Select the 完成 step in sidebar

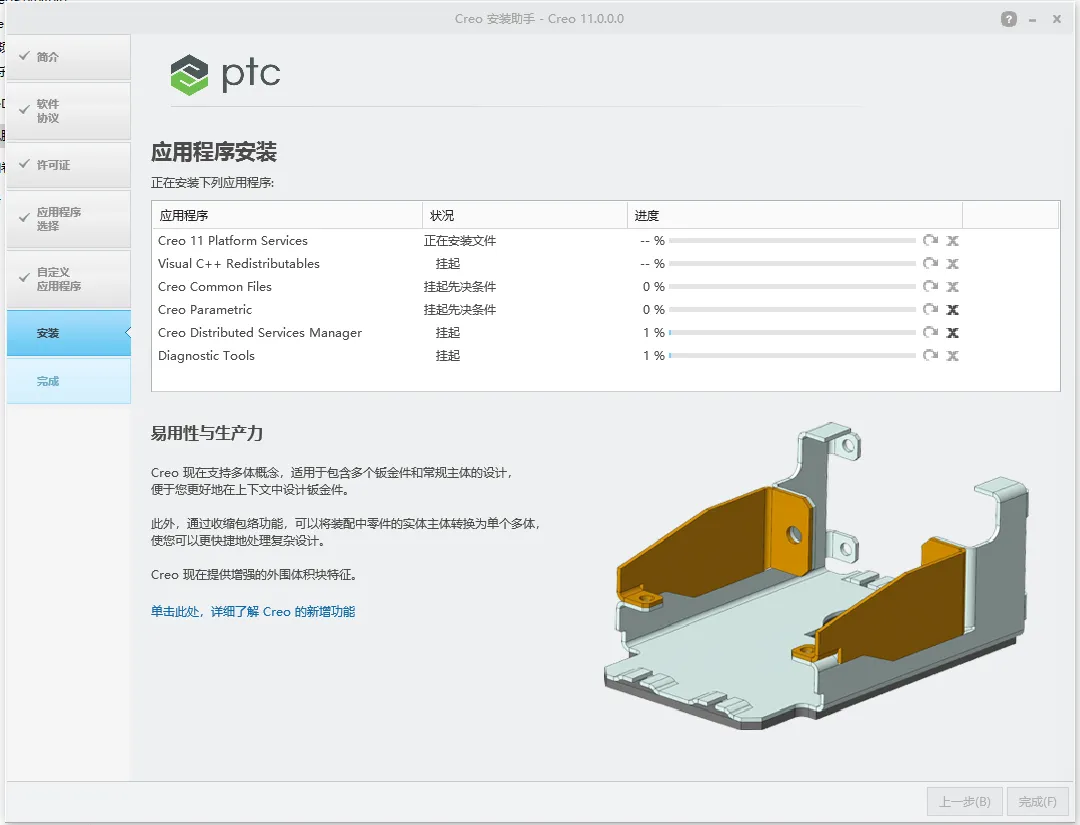[68, 381]
